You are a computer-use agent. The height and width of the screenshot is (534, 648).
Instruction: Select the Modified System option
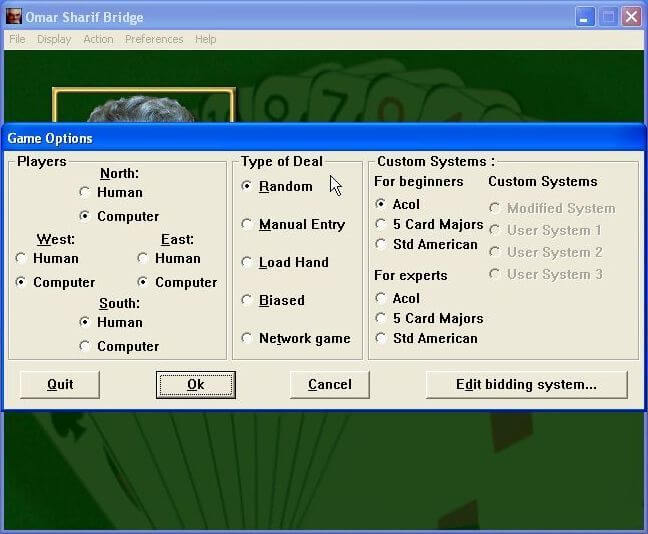pos(552,208)
